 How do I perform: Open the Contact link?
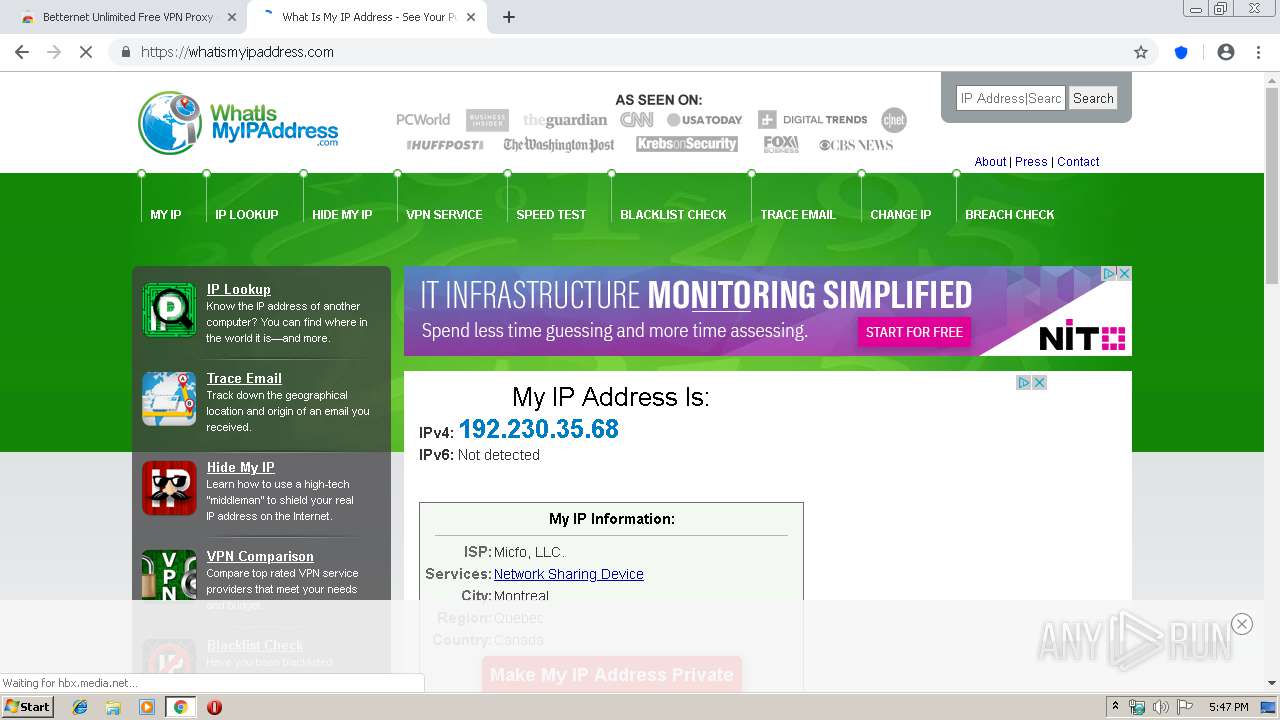1078,162
